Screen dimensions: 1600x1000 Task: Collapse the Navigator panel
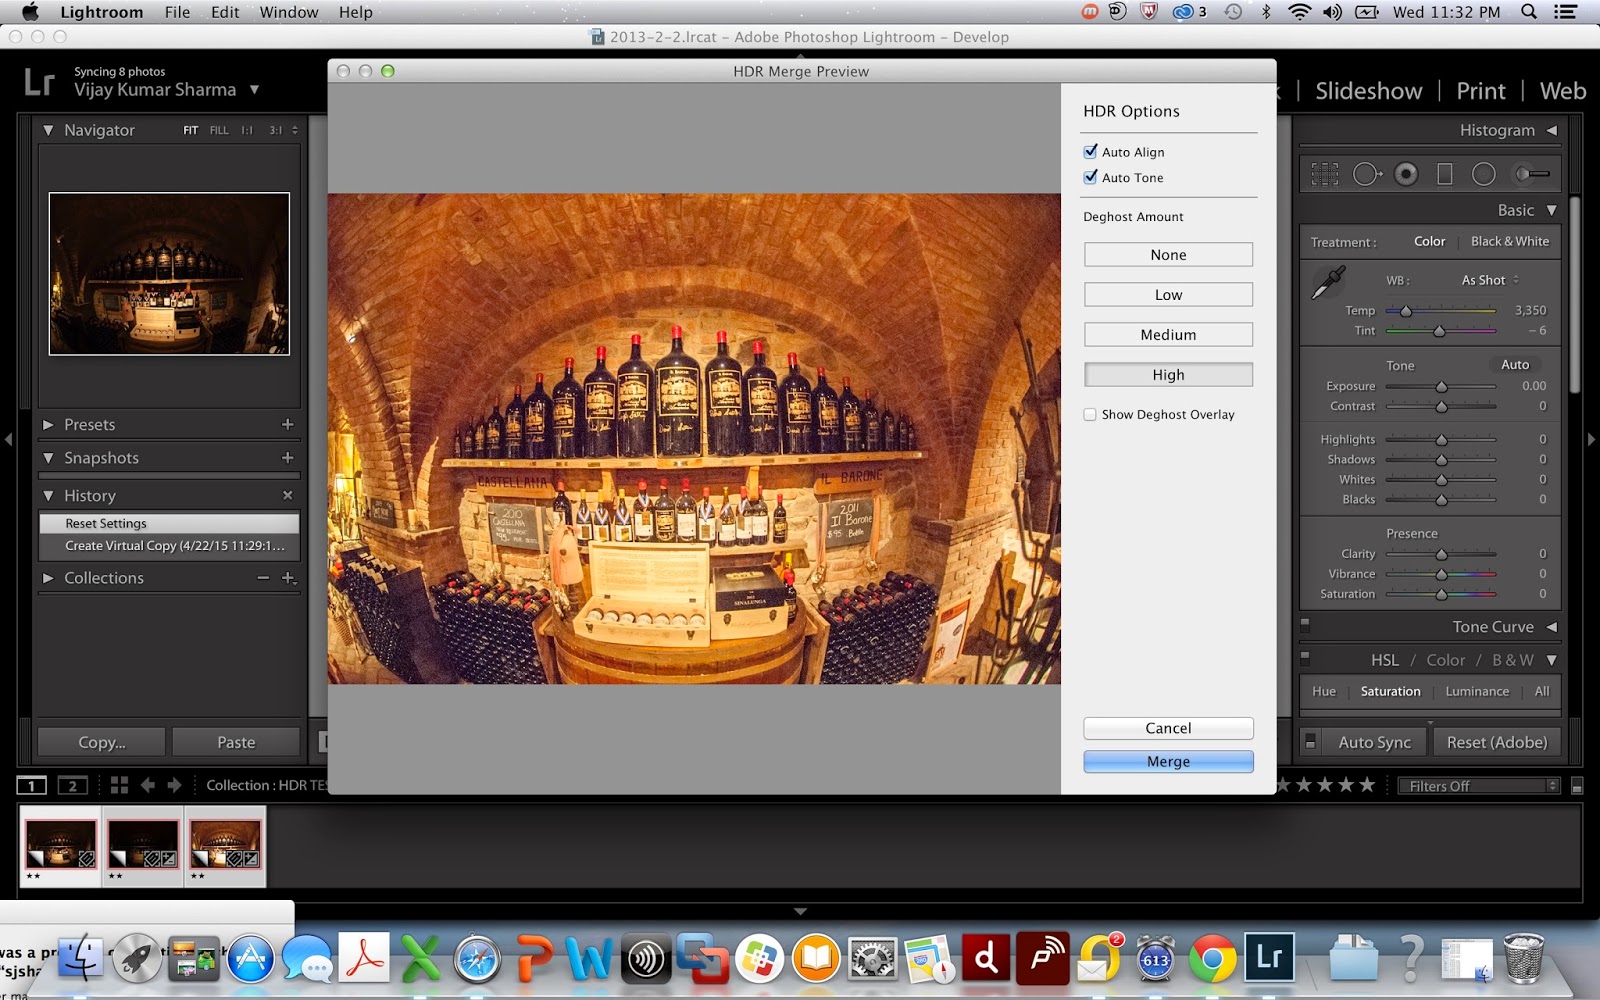[x=48, y=130]
